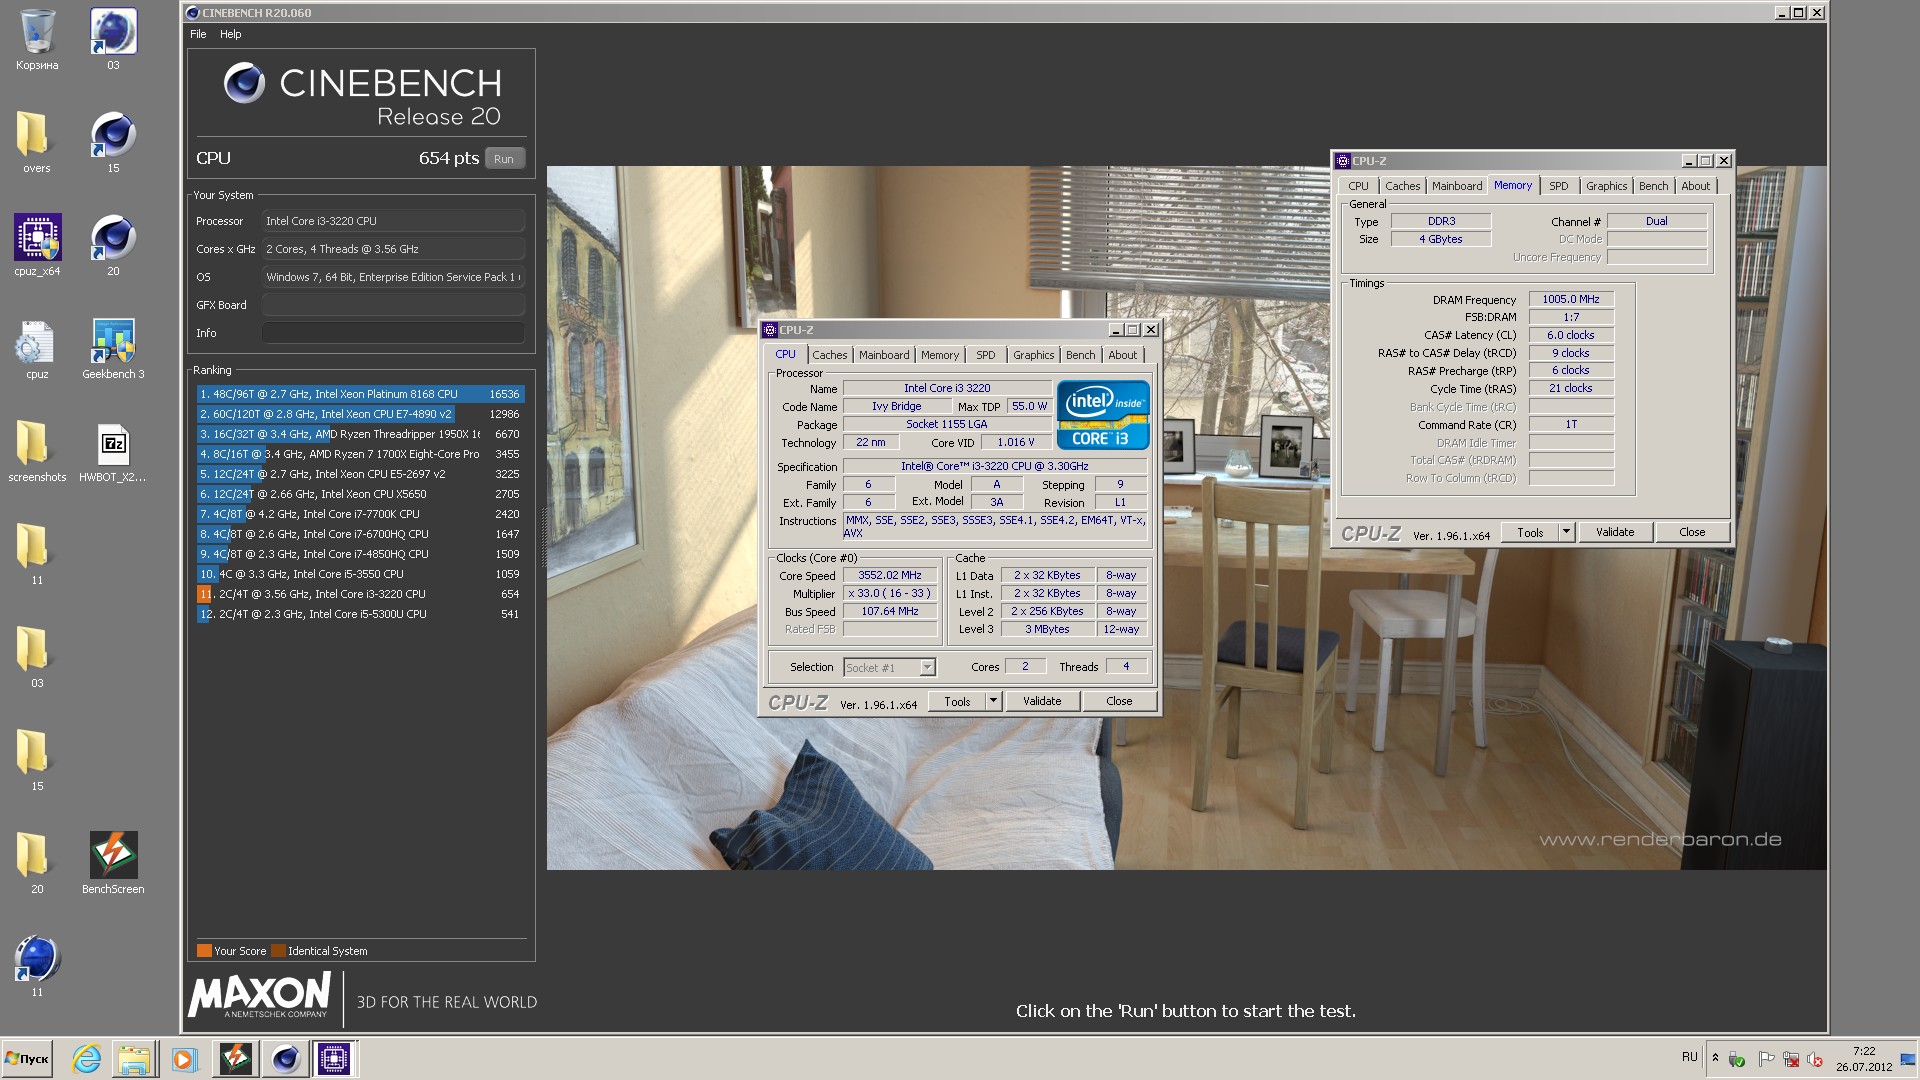
Task: Switch to BenchScreen in the taskbar
Action: [235, 1059]
